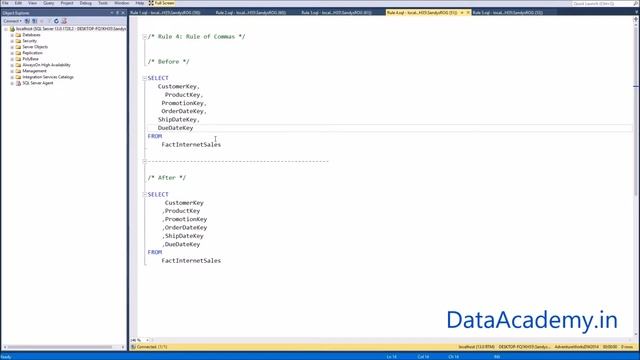640x360 pixels.
Task: Switch to the Rule 1.sql tab
Action: click(165, 13)
